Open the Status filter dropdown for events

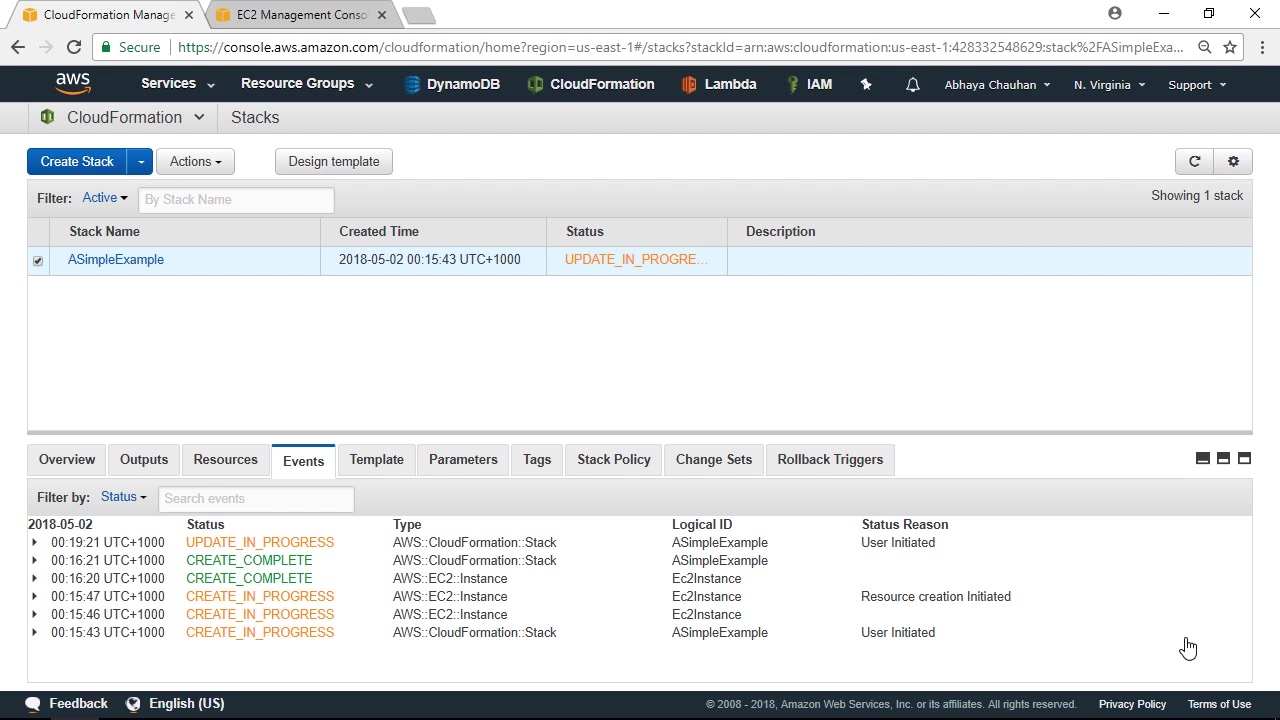pos(124,497)
